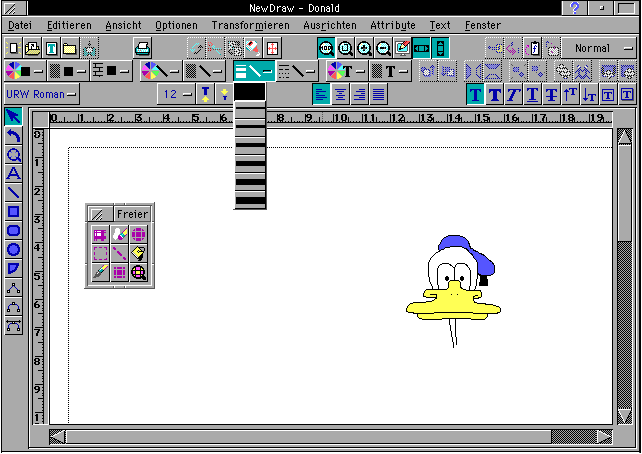Viewport: 642px width, 454px height.
Task: Open the area color wheel dropdown
Action: 25,71
